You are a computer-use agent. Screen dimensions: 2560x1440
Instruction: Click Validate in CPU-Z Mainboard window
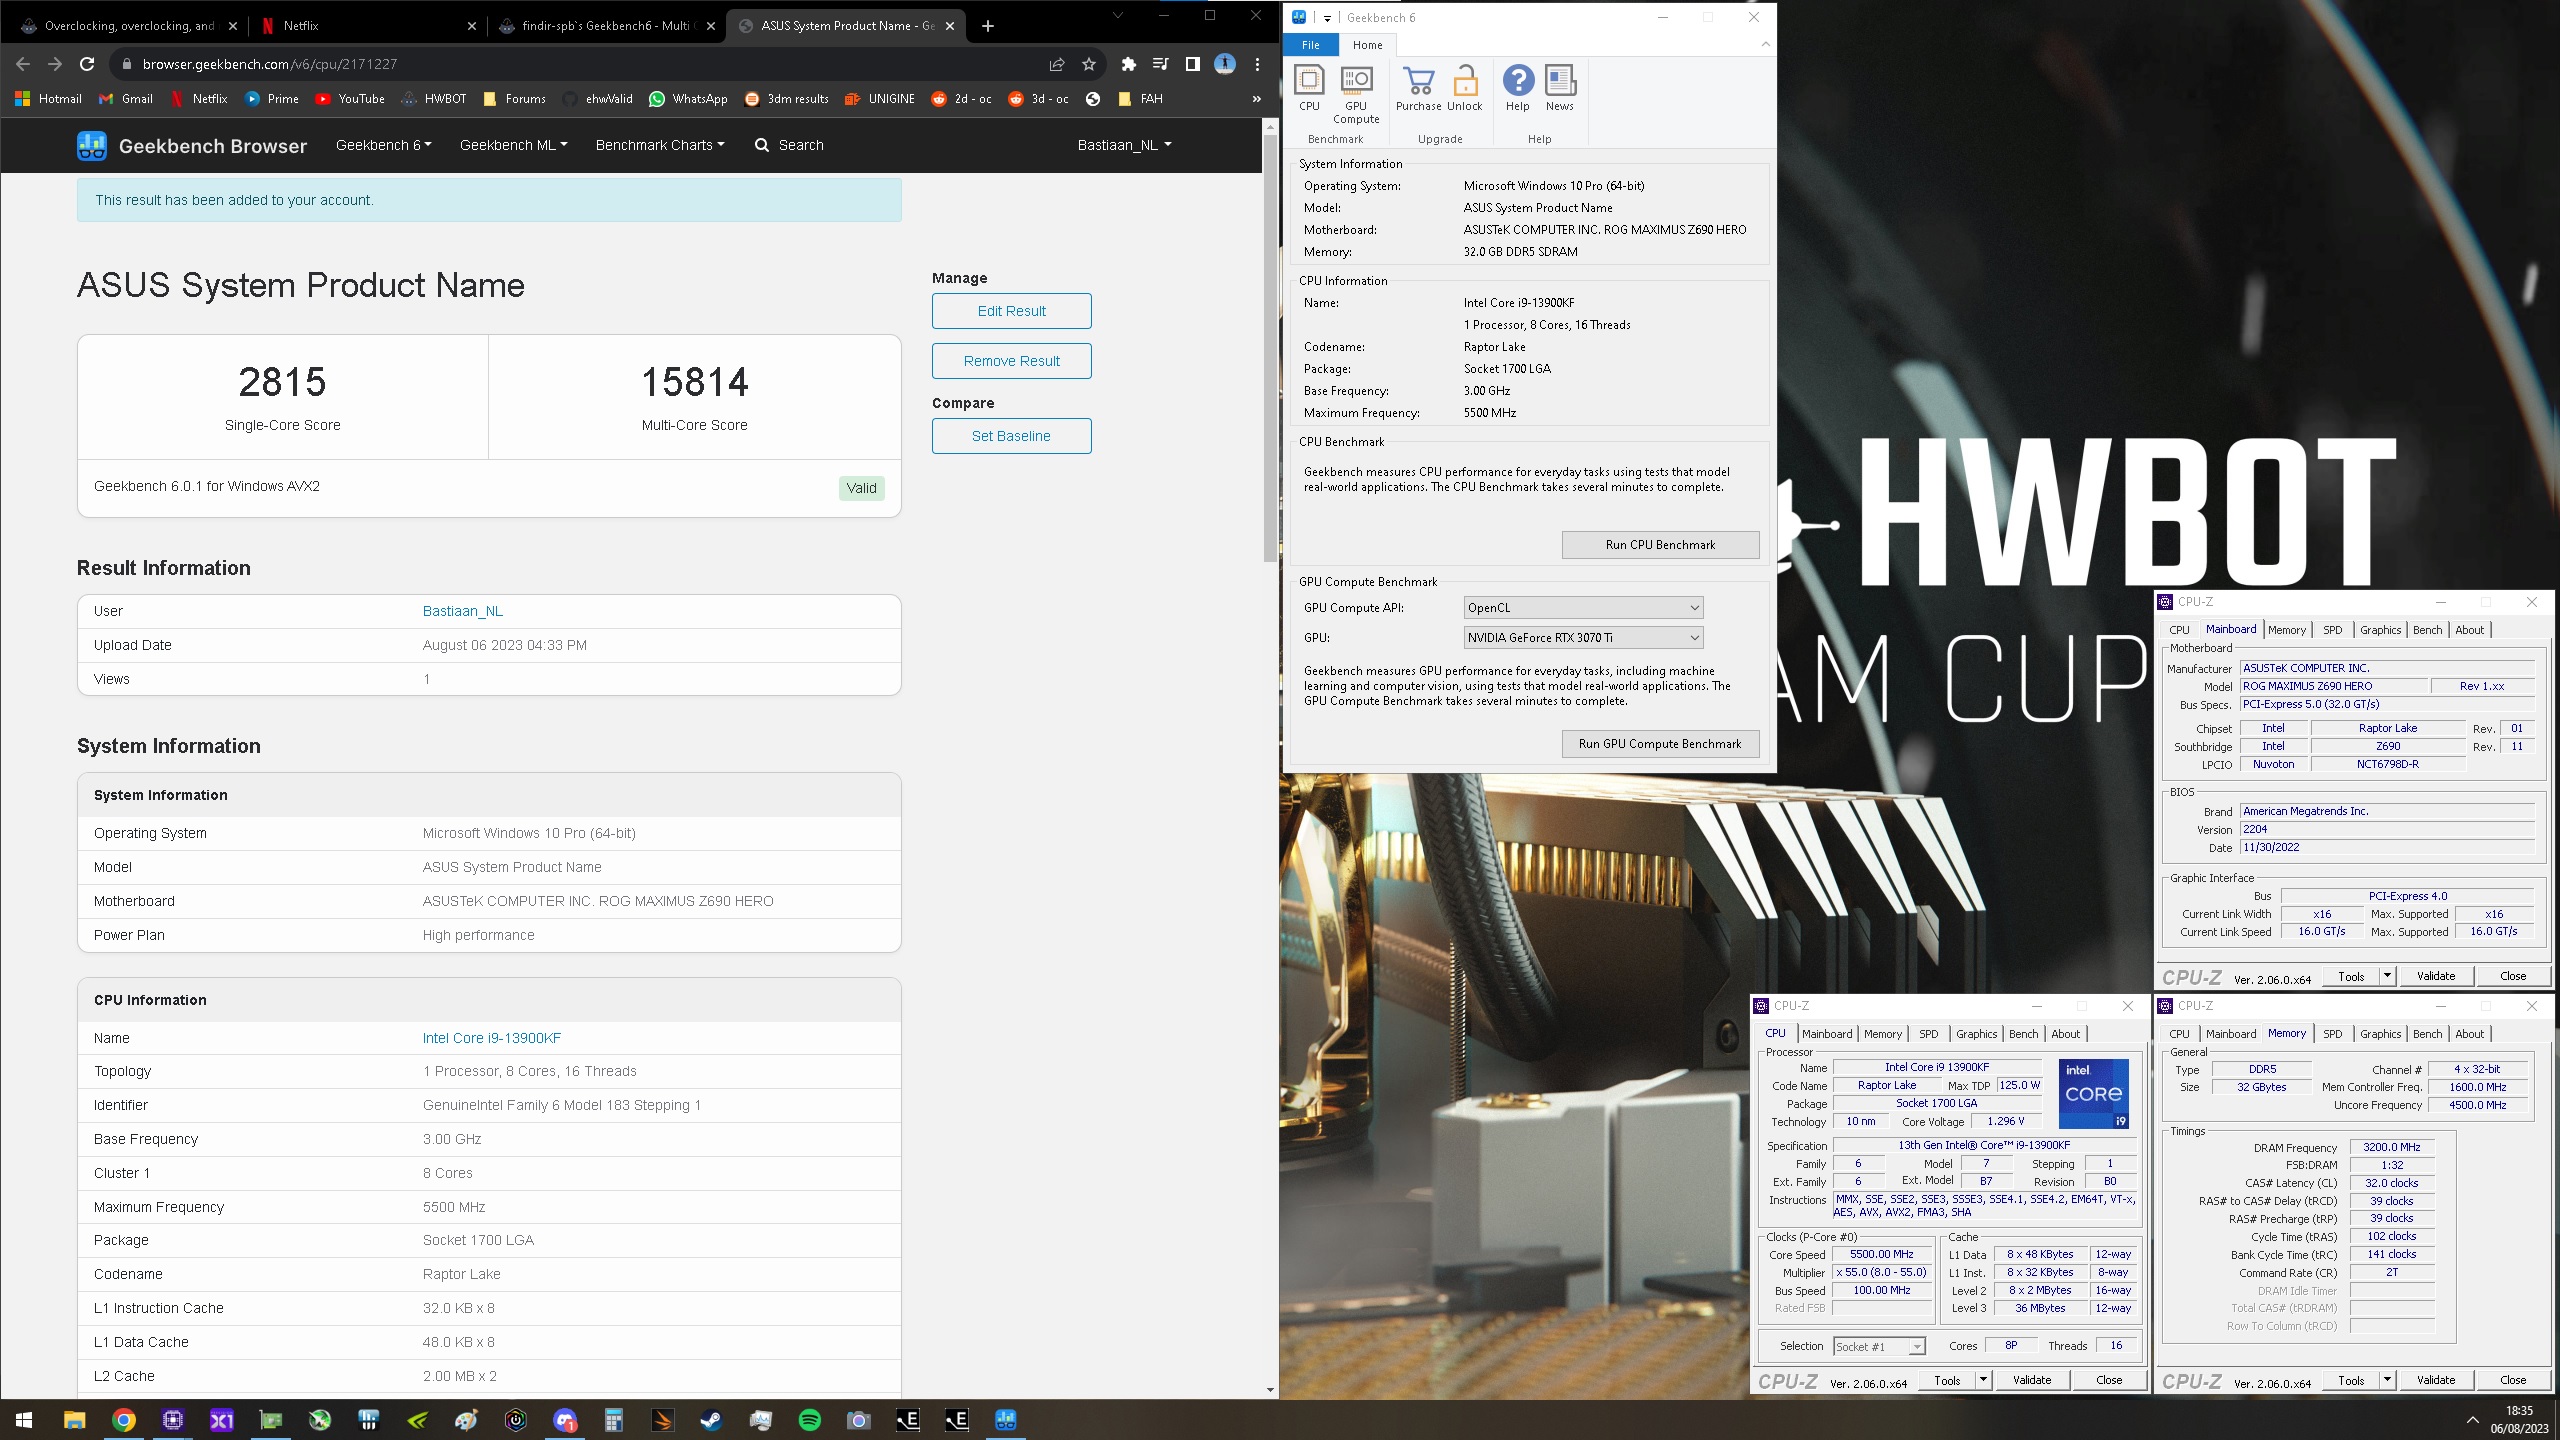2436,976
